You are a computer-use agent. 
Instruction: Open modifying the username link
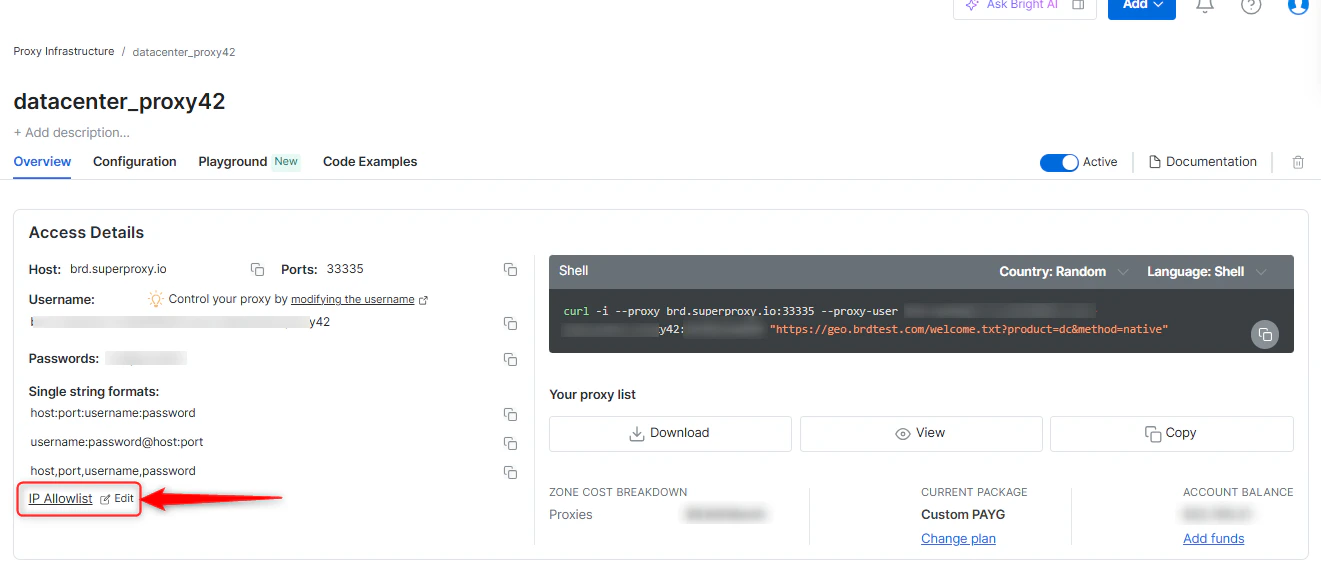click(x=352, y=299)
